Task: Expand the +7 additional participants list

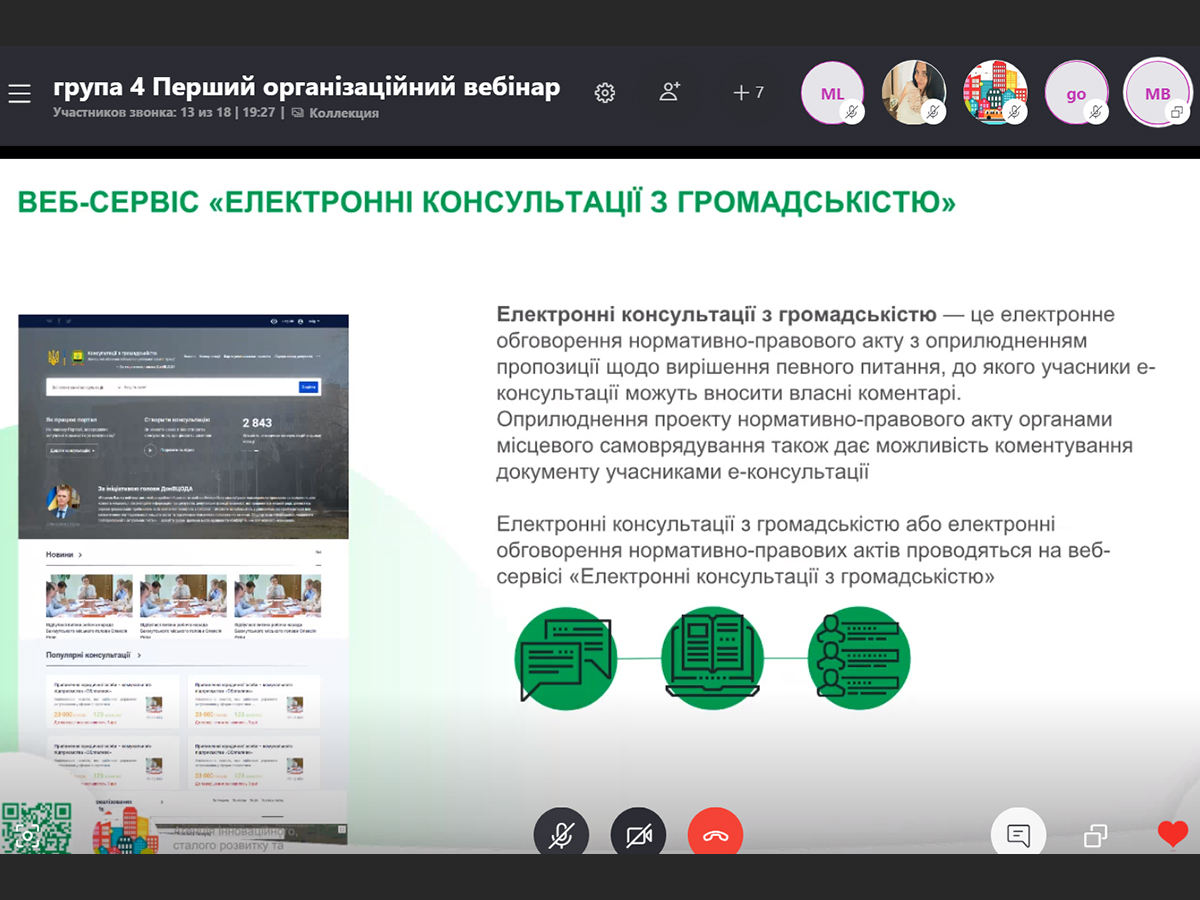Action: click(x=748, y=93)
